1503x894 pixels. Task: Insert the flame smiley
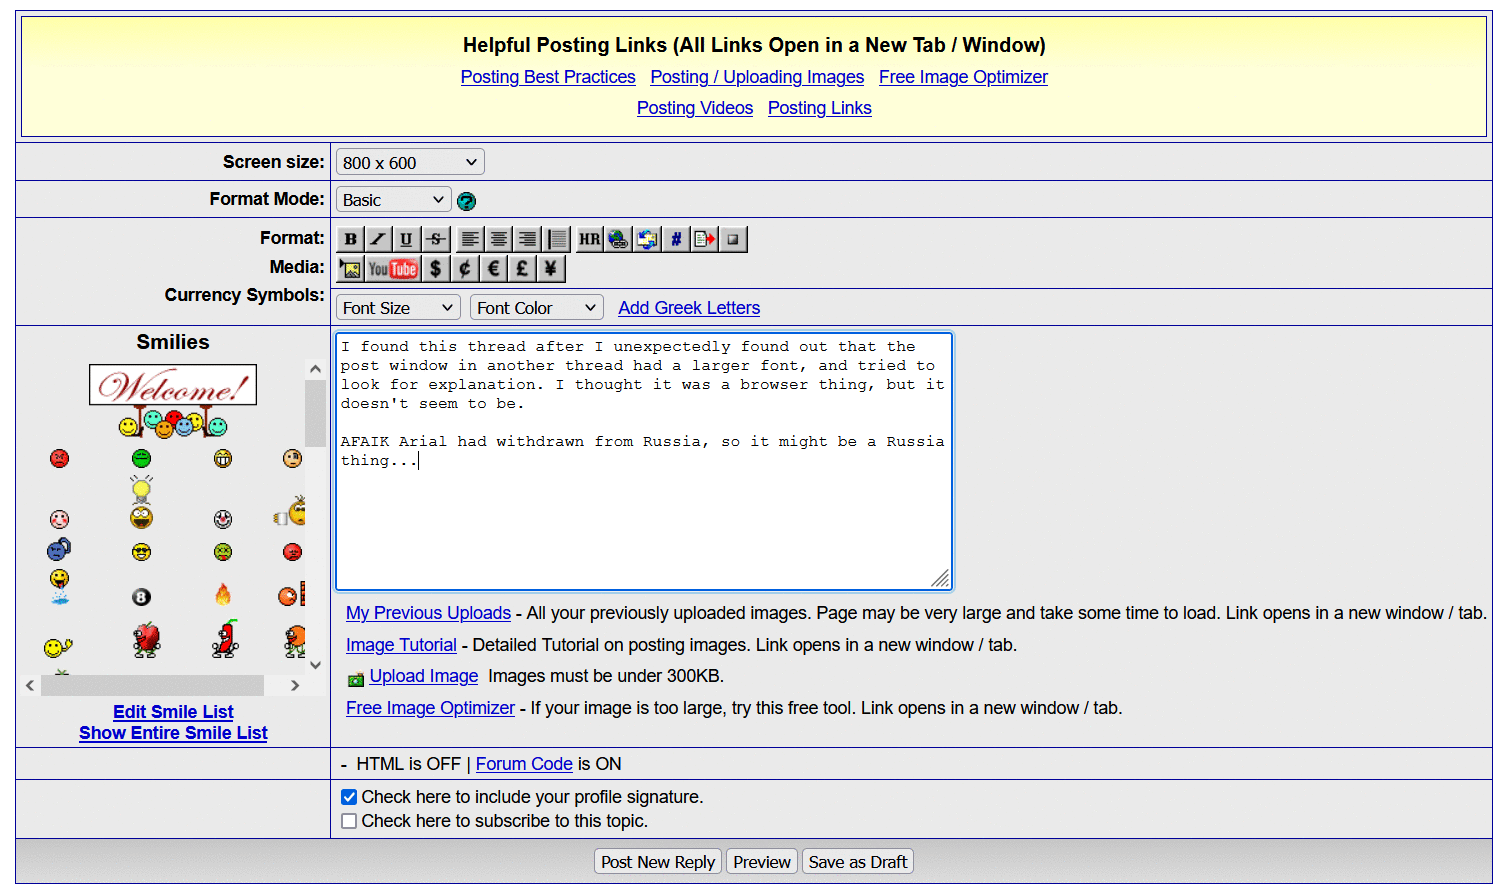tap(222, 594)
